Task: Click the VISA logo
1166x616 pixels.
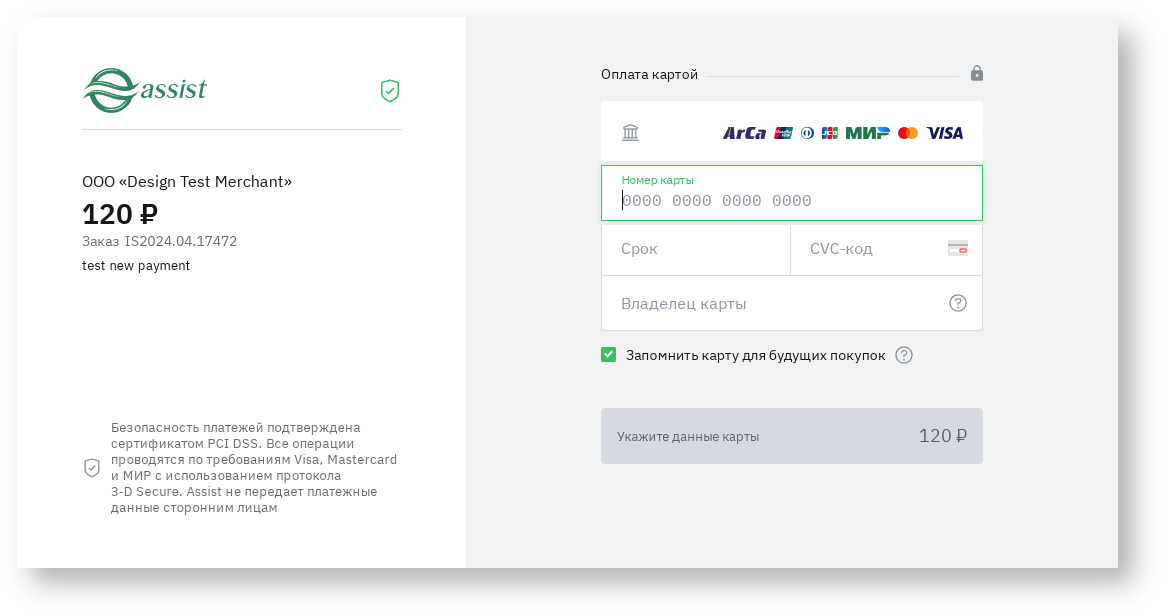Action: click(x=945, y=133)
